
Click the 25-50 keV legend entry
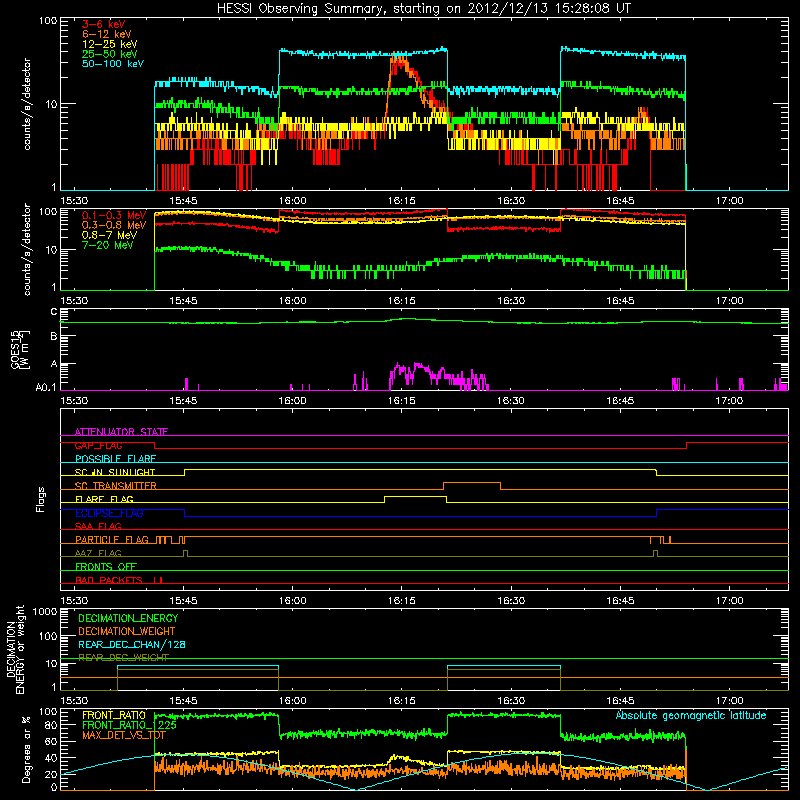coord(109,54)
